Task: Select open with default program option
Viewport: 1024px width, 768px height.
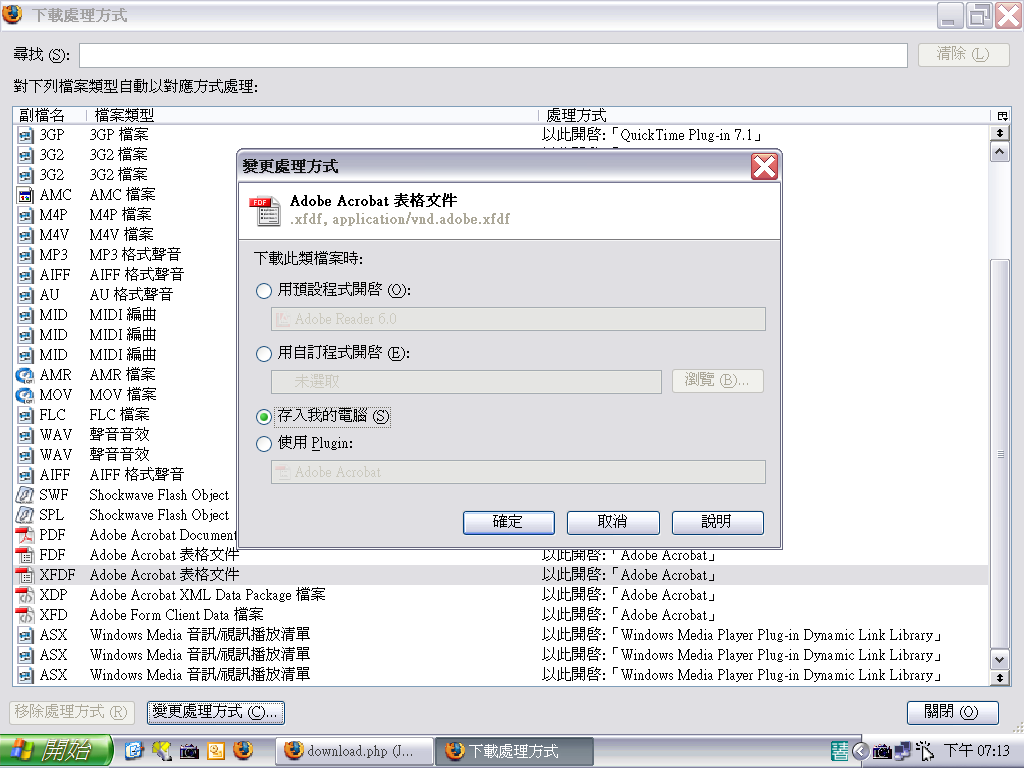Action: (264, 291)
